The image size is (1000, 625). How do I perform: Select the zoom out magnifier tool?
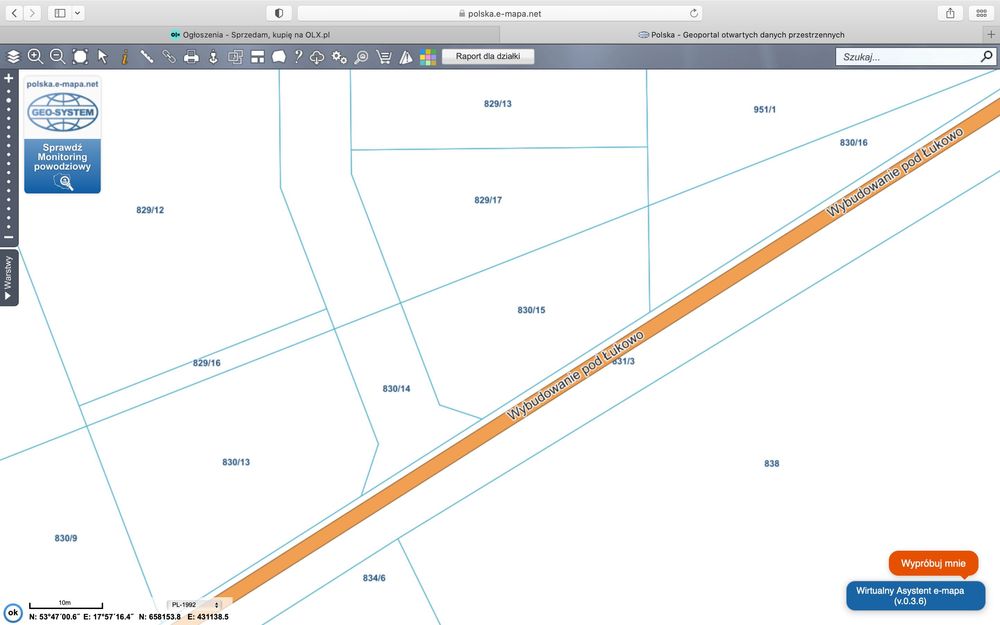click(57, 57)
